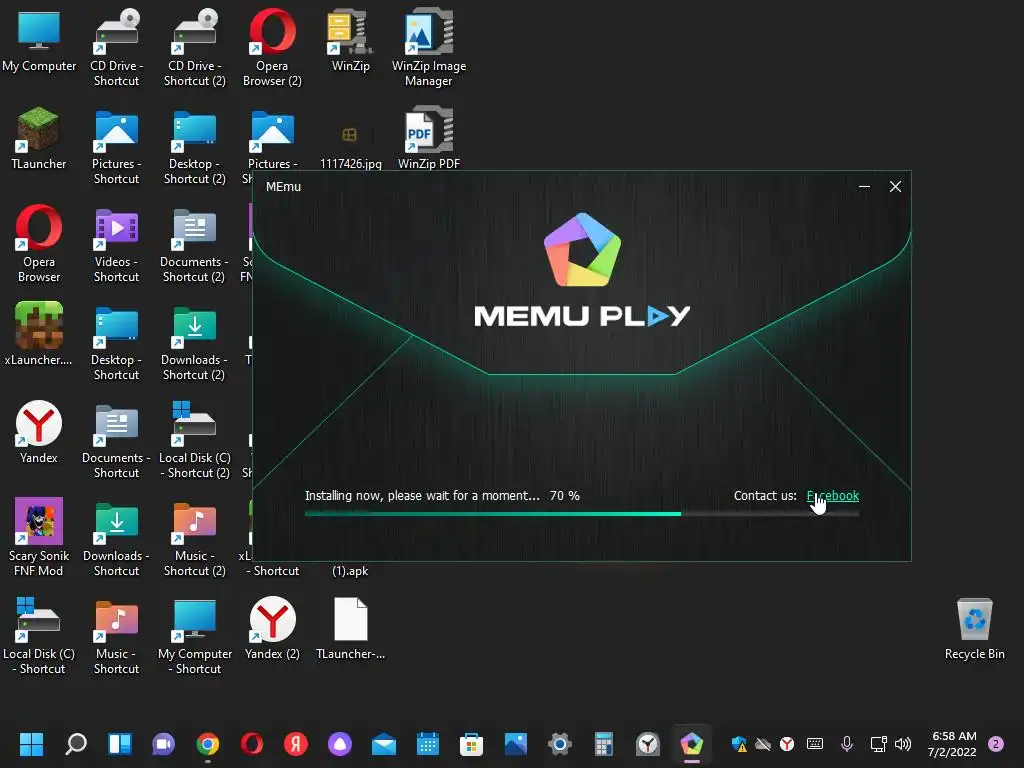Click Yandex tray icon

tap(787, 744)
